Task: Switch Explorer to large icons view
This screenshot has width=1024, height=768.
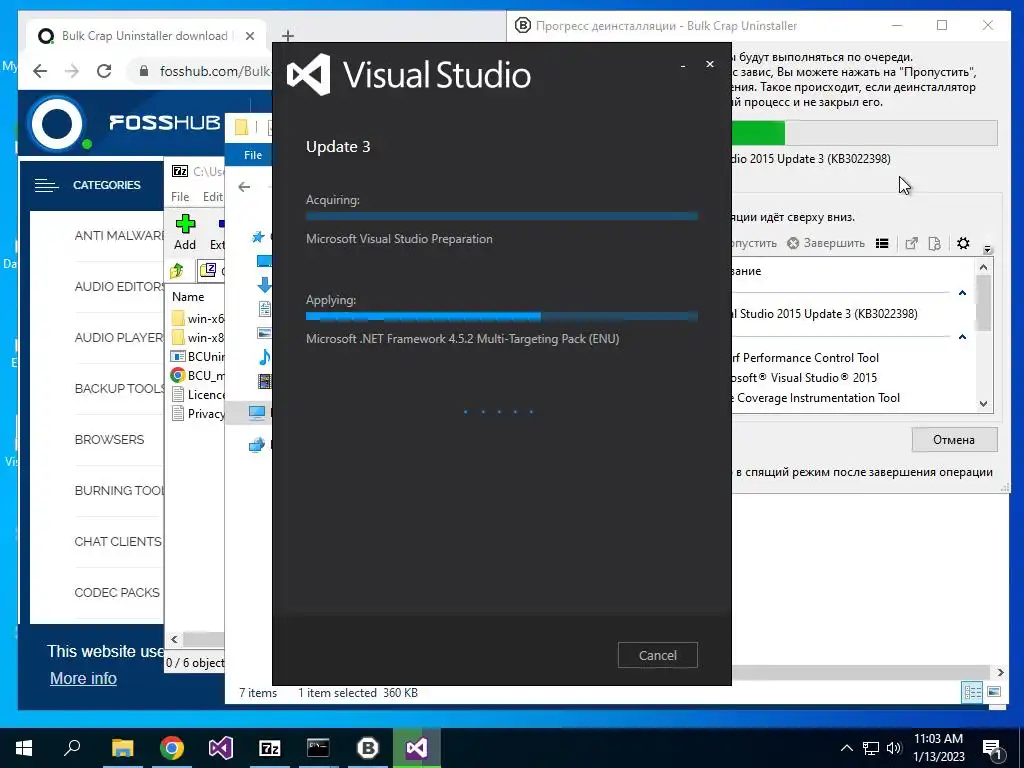Action: (x=994, y=692)
